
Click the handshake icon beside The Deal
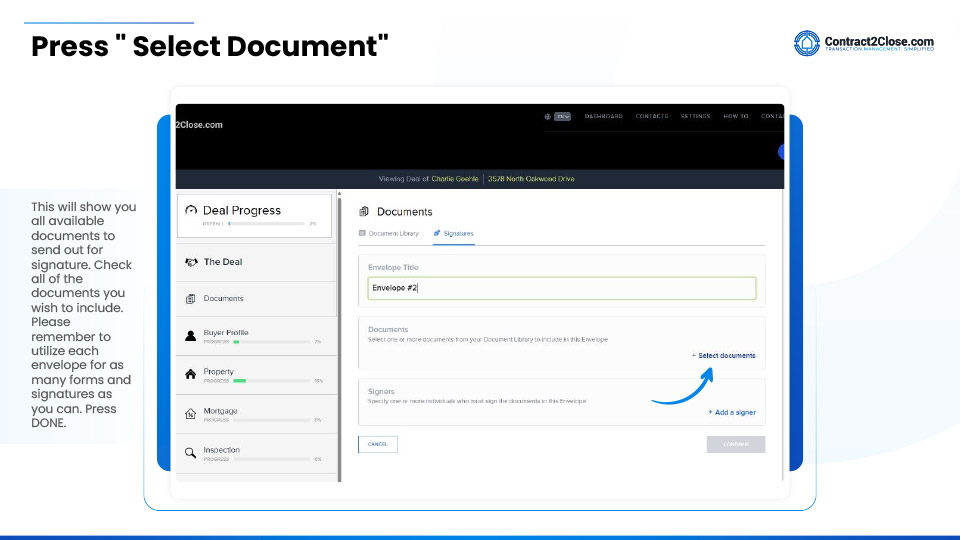click(x=191, y=262)
